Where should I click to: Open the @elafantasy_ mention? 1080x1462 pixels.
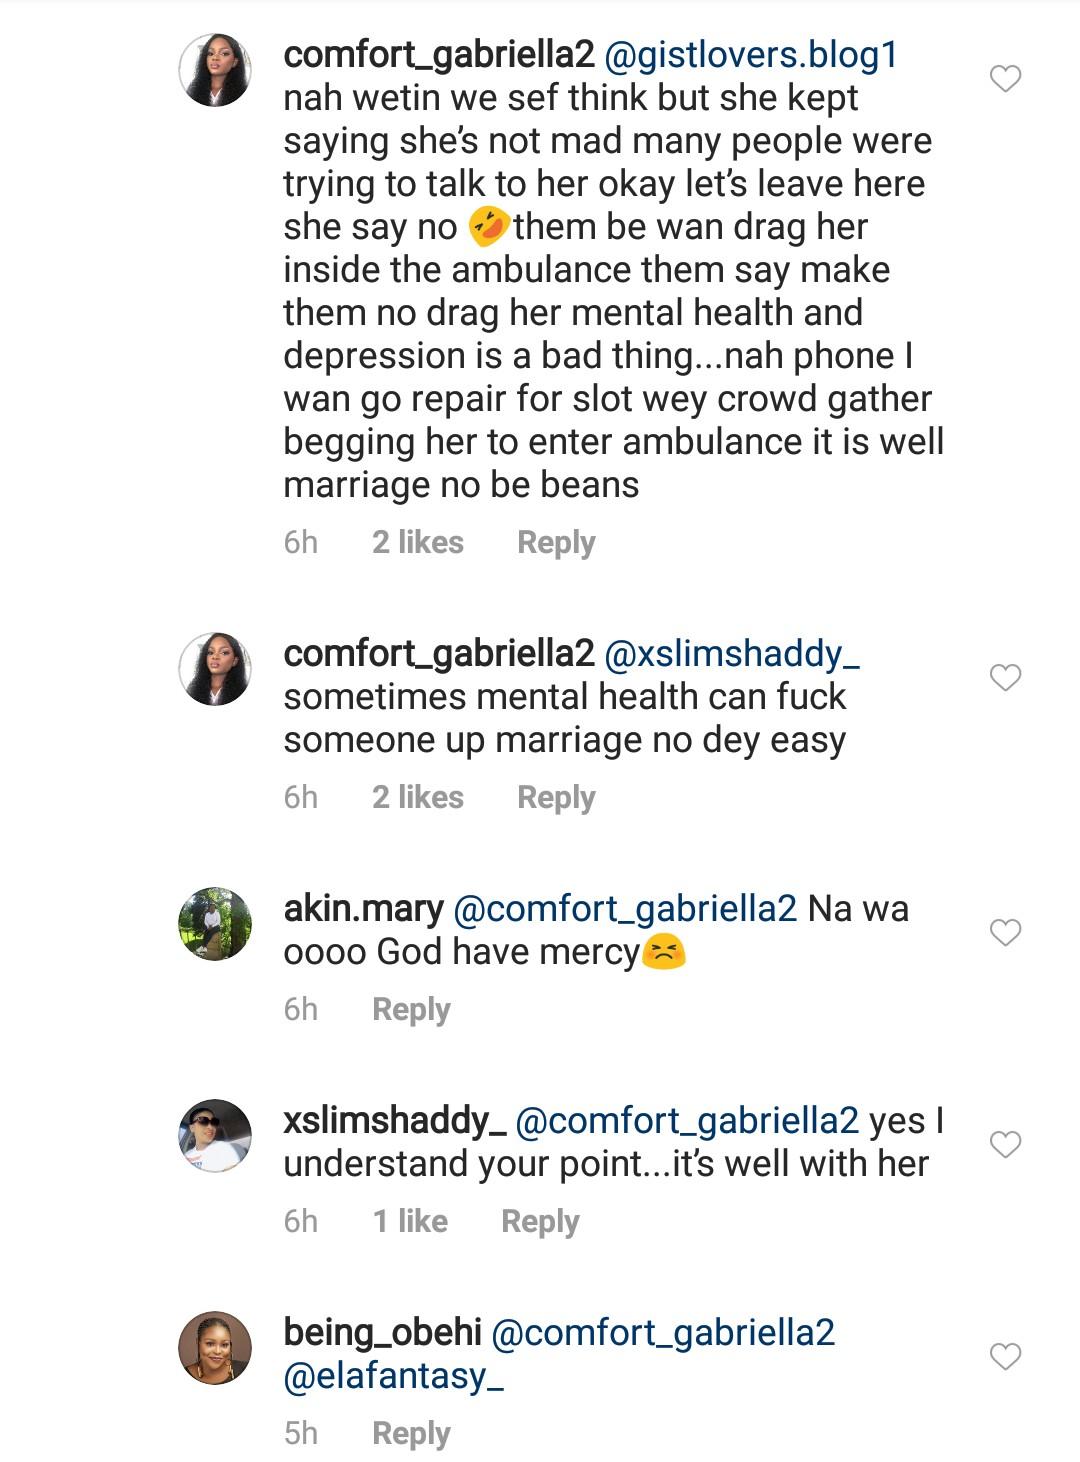click(394, 1376)
